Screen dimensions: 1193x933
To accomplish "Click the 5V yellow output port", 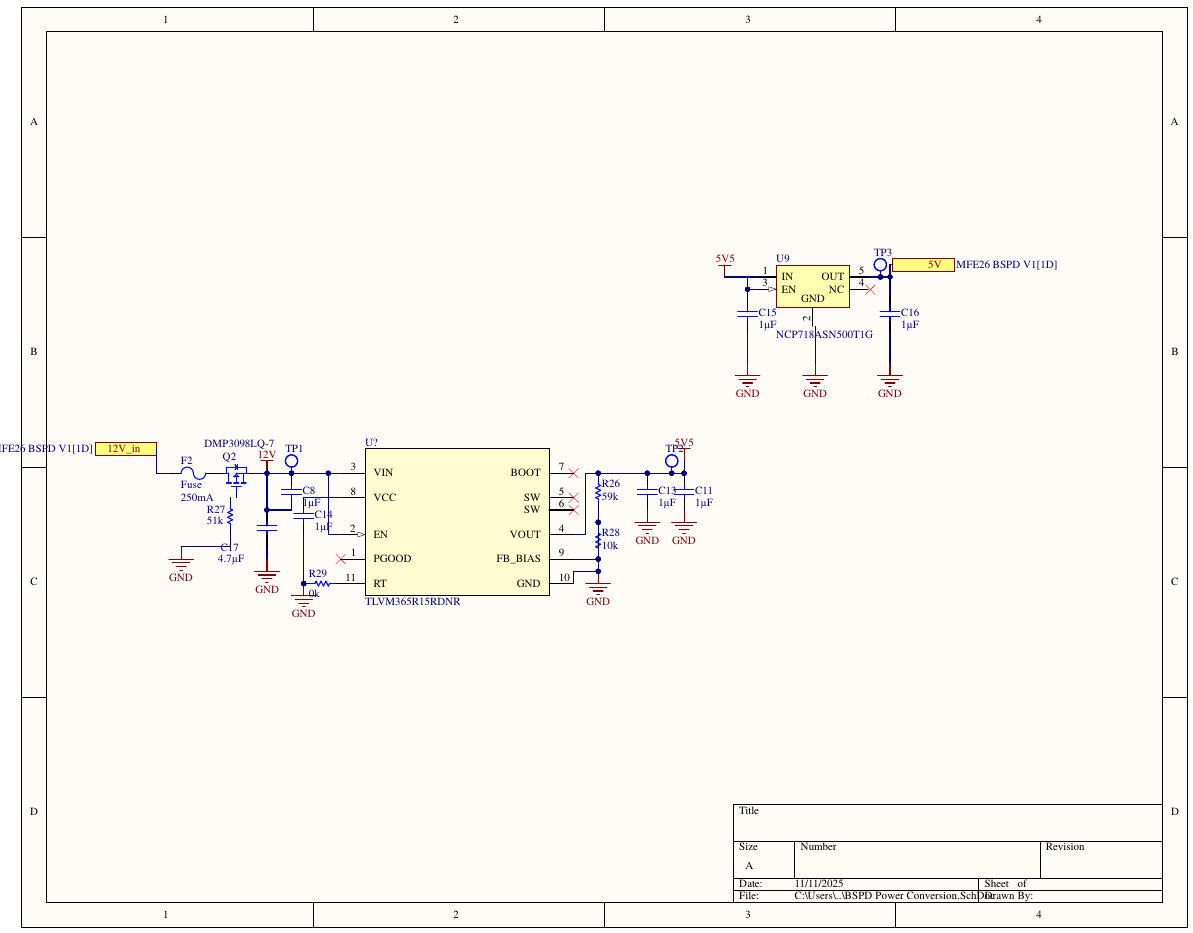I will click(923, 265).
